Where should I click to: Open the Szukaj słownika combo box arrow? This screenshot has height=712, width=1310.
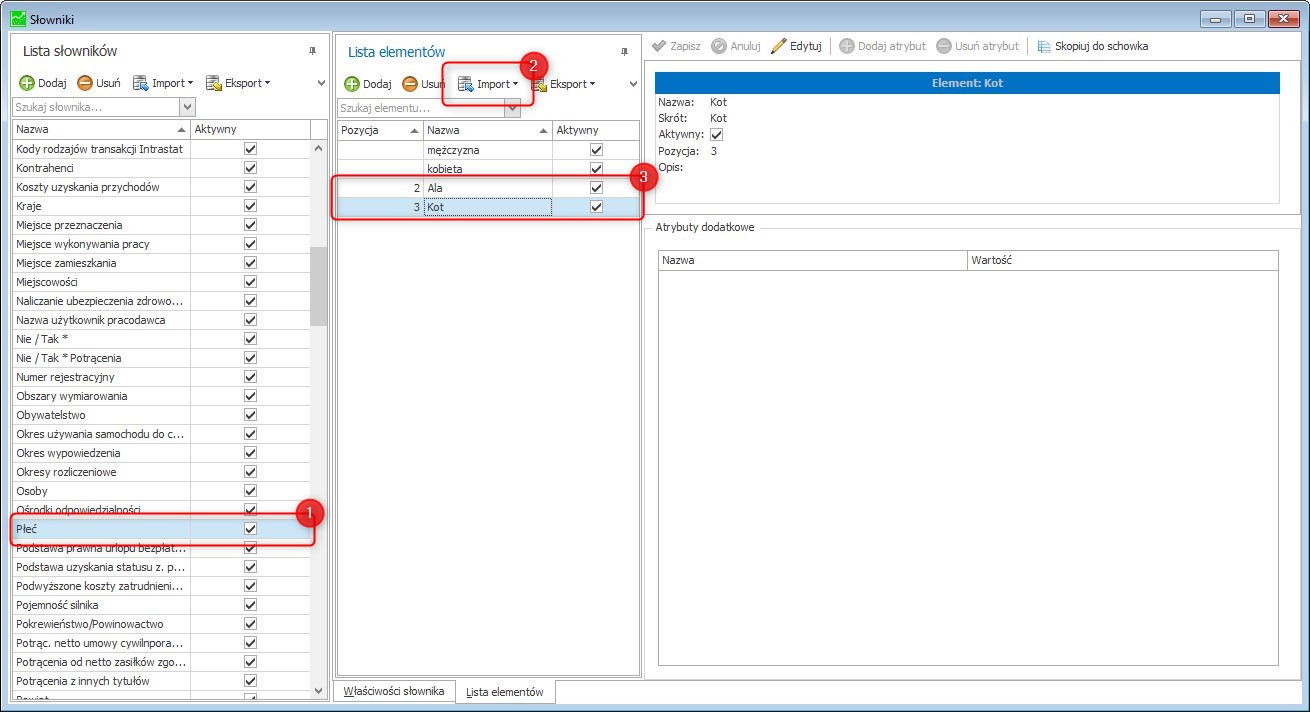[187, 106]
